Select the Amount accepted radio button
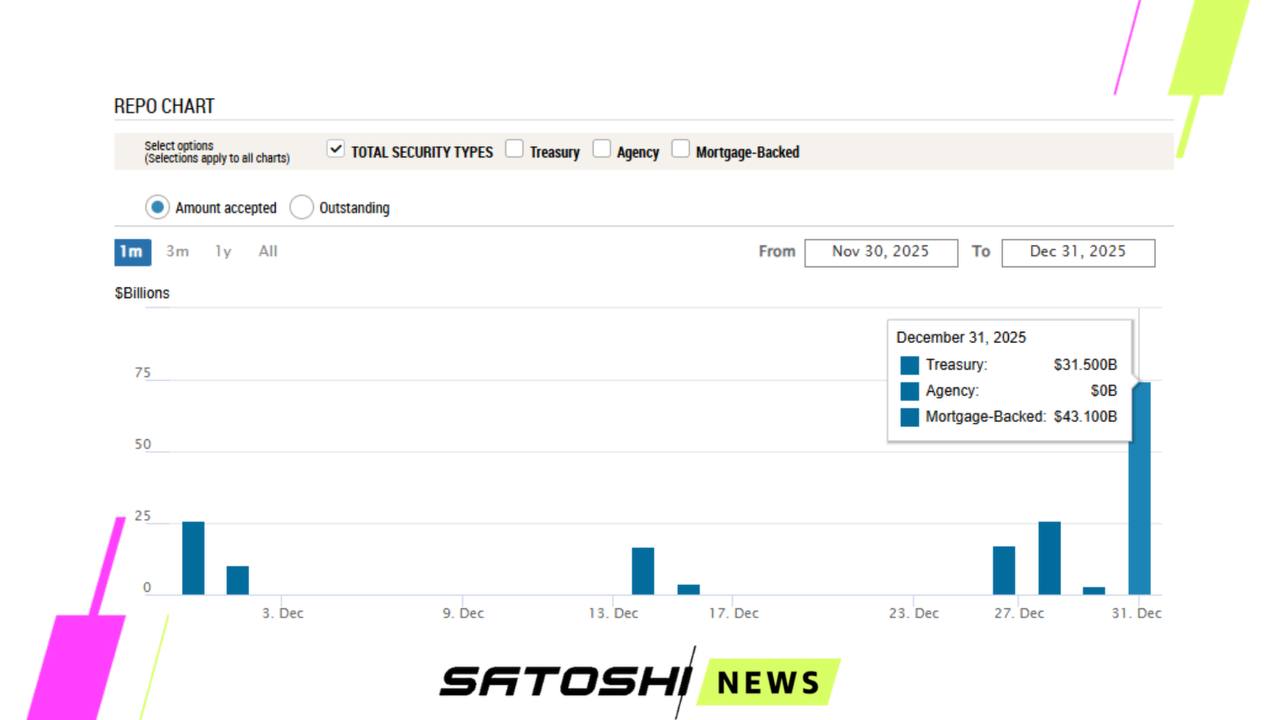 (157, 207)
